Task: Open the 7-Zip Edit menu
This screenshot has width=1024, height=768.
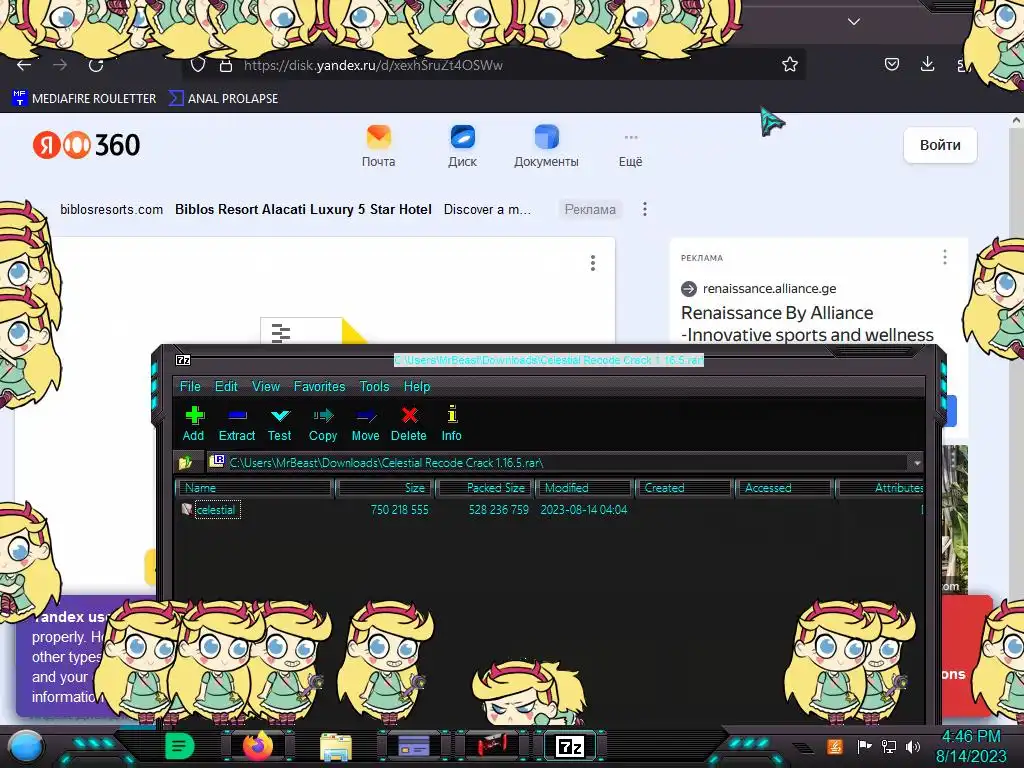Action: 226,387
